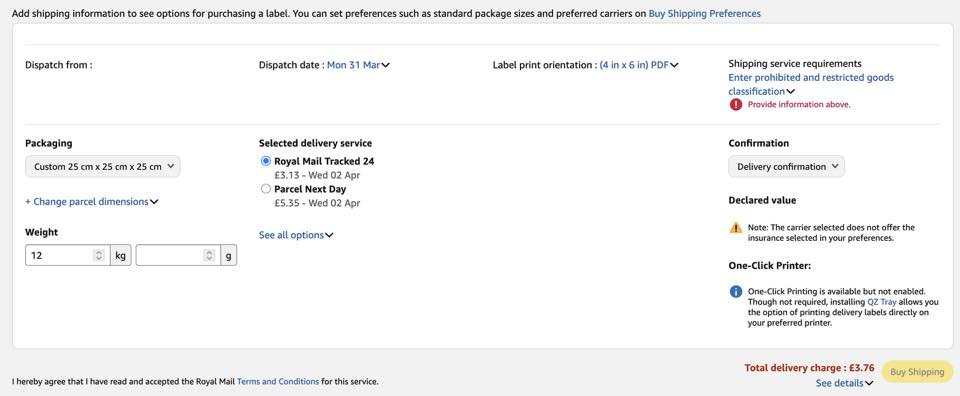Click the Buy Shipping button
960x396 pixels.
(917, 372)
